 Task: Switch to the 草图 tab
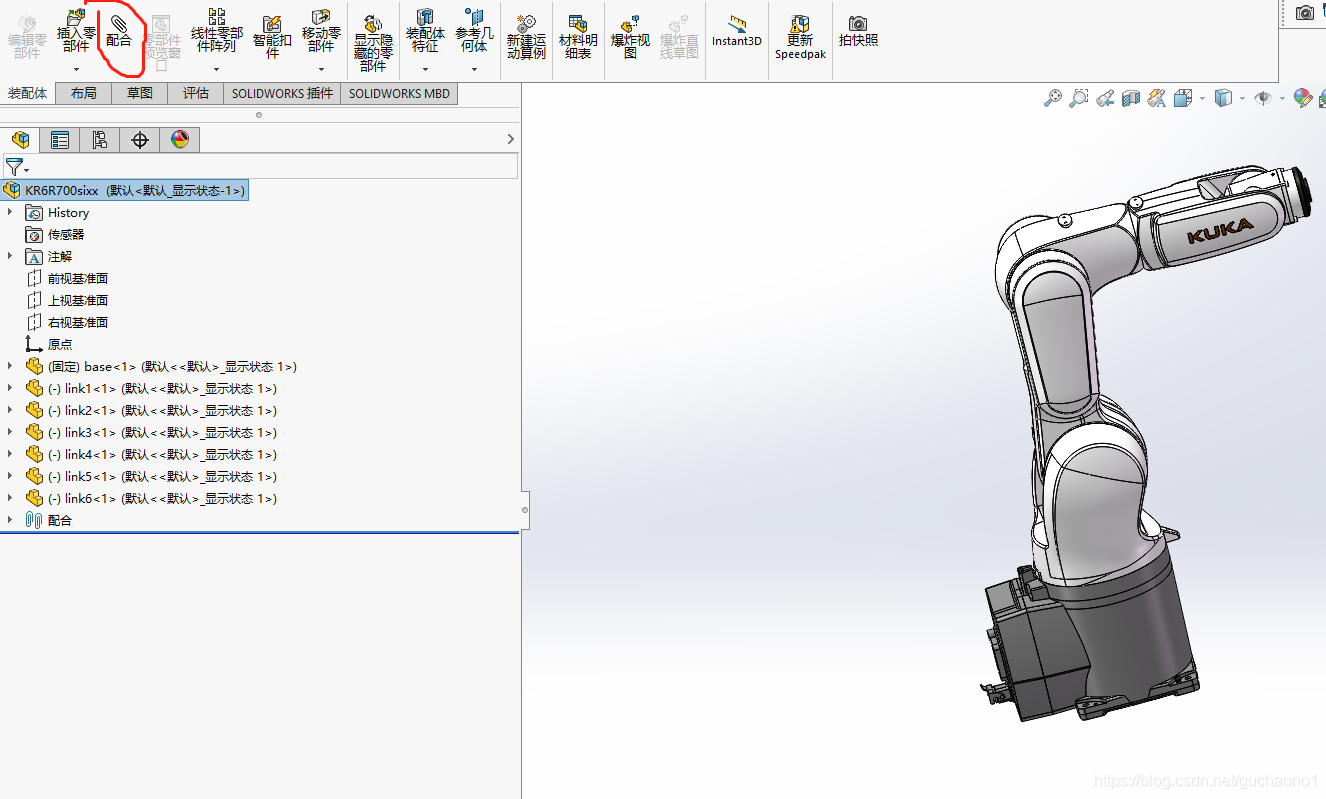click(140, 93)
